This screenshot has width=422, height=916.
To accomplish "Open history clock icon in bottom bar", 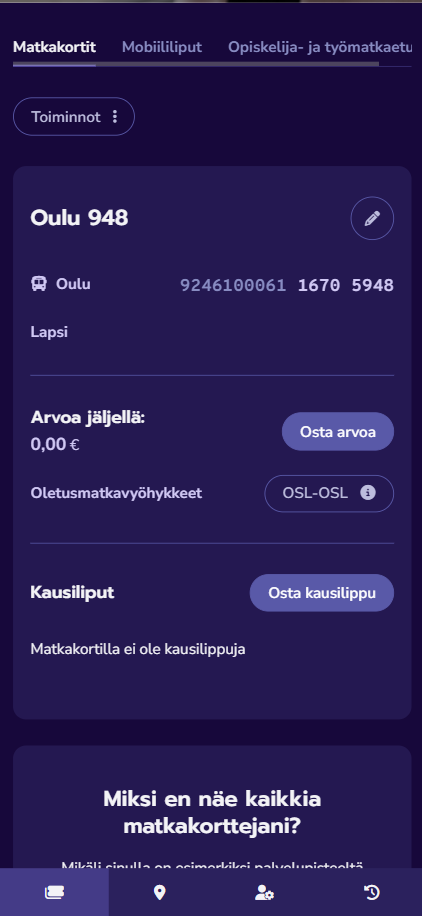I will (x=372, y=892).
